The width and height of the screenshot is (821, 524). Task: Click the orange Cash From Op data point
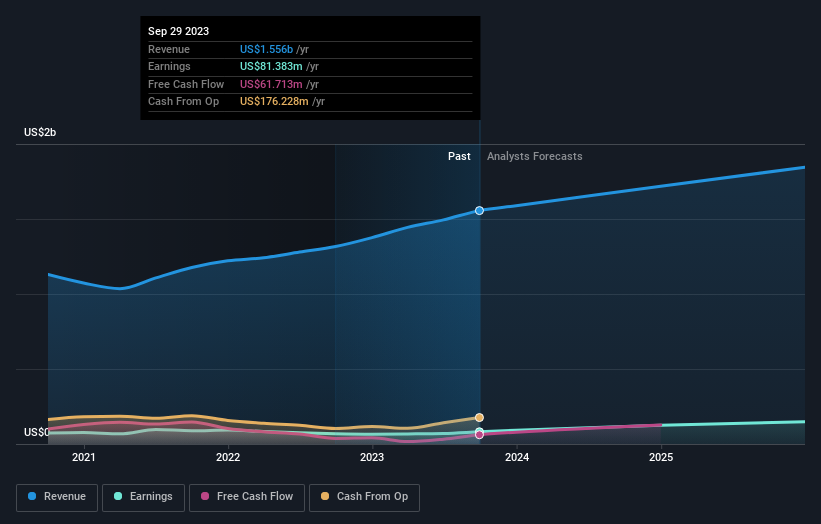coord(479,417)
